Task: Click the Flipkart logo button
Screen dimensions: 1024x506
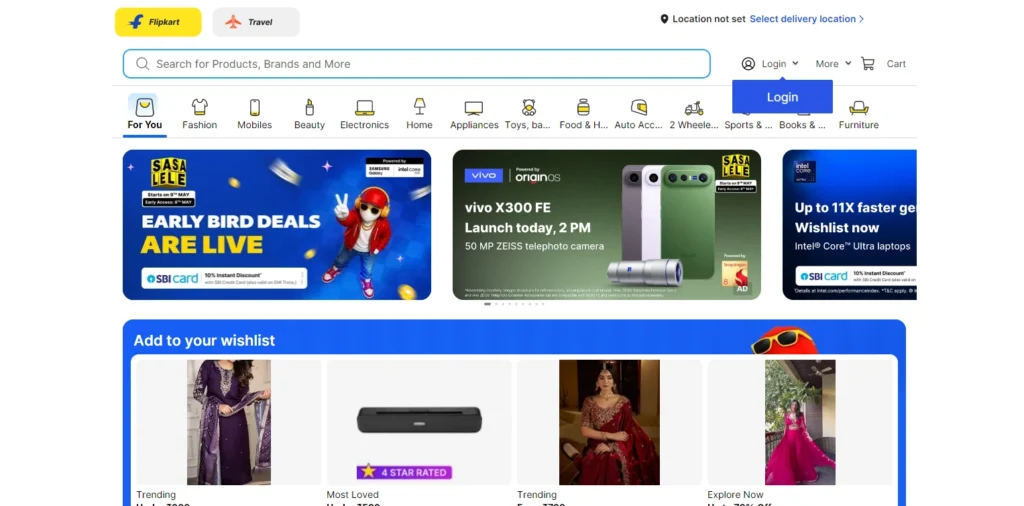Action: tap(158, 22)
